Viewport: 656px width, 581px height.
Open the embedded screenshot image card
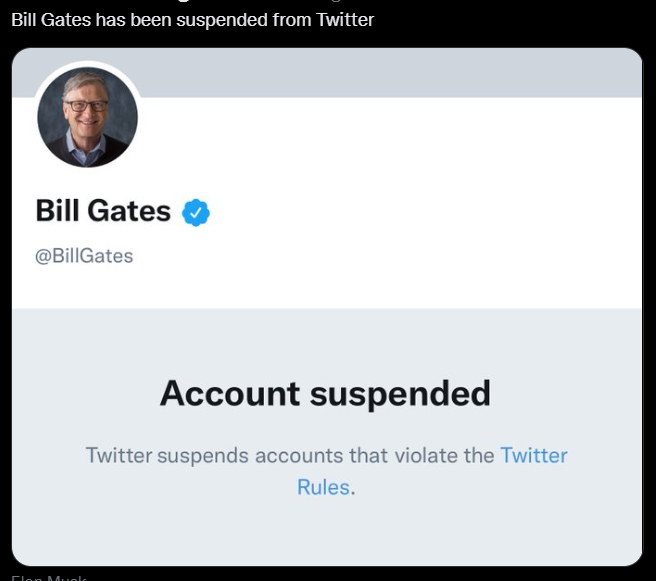[x=327, y=307]
